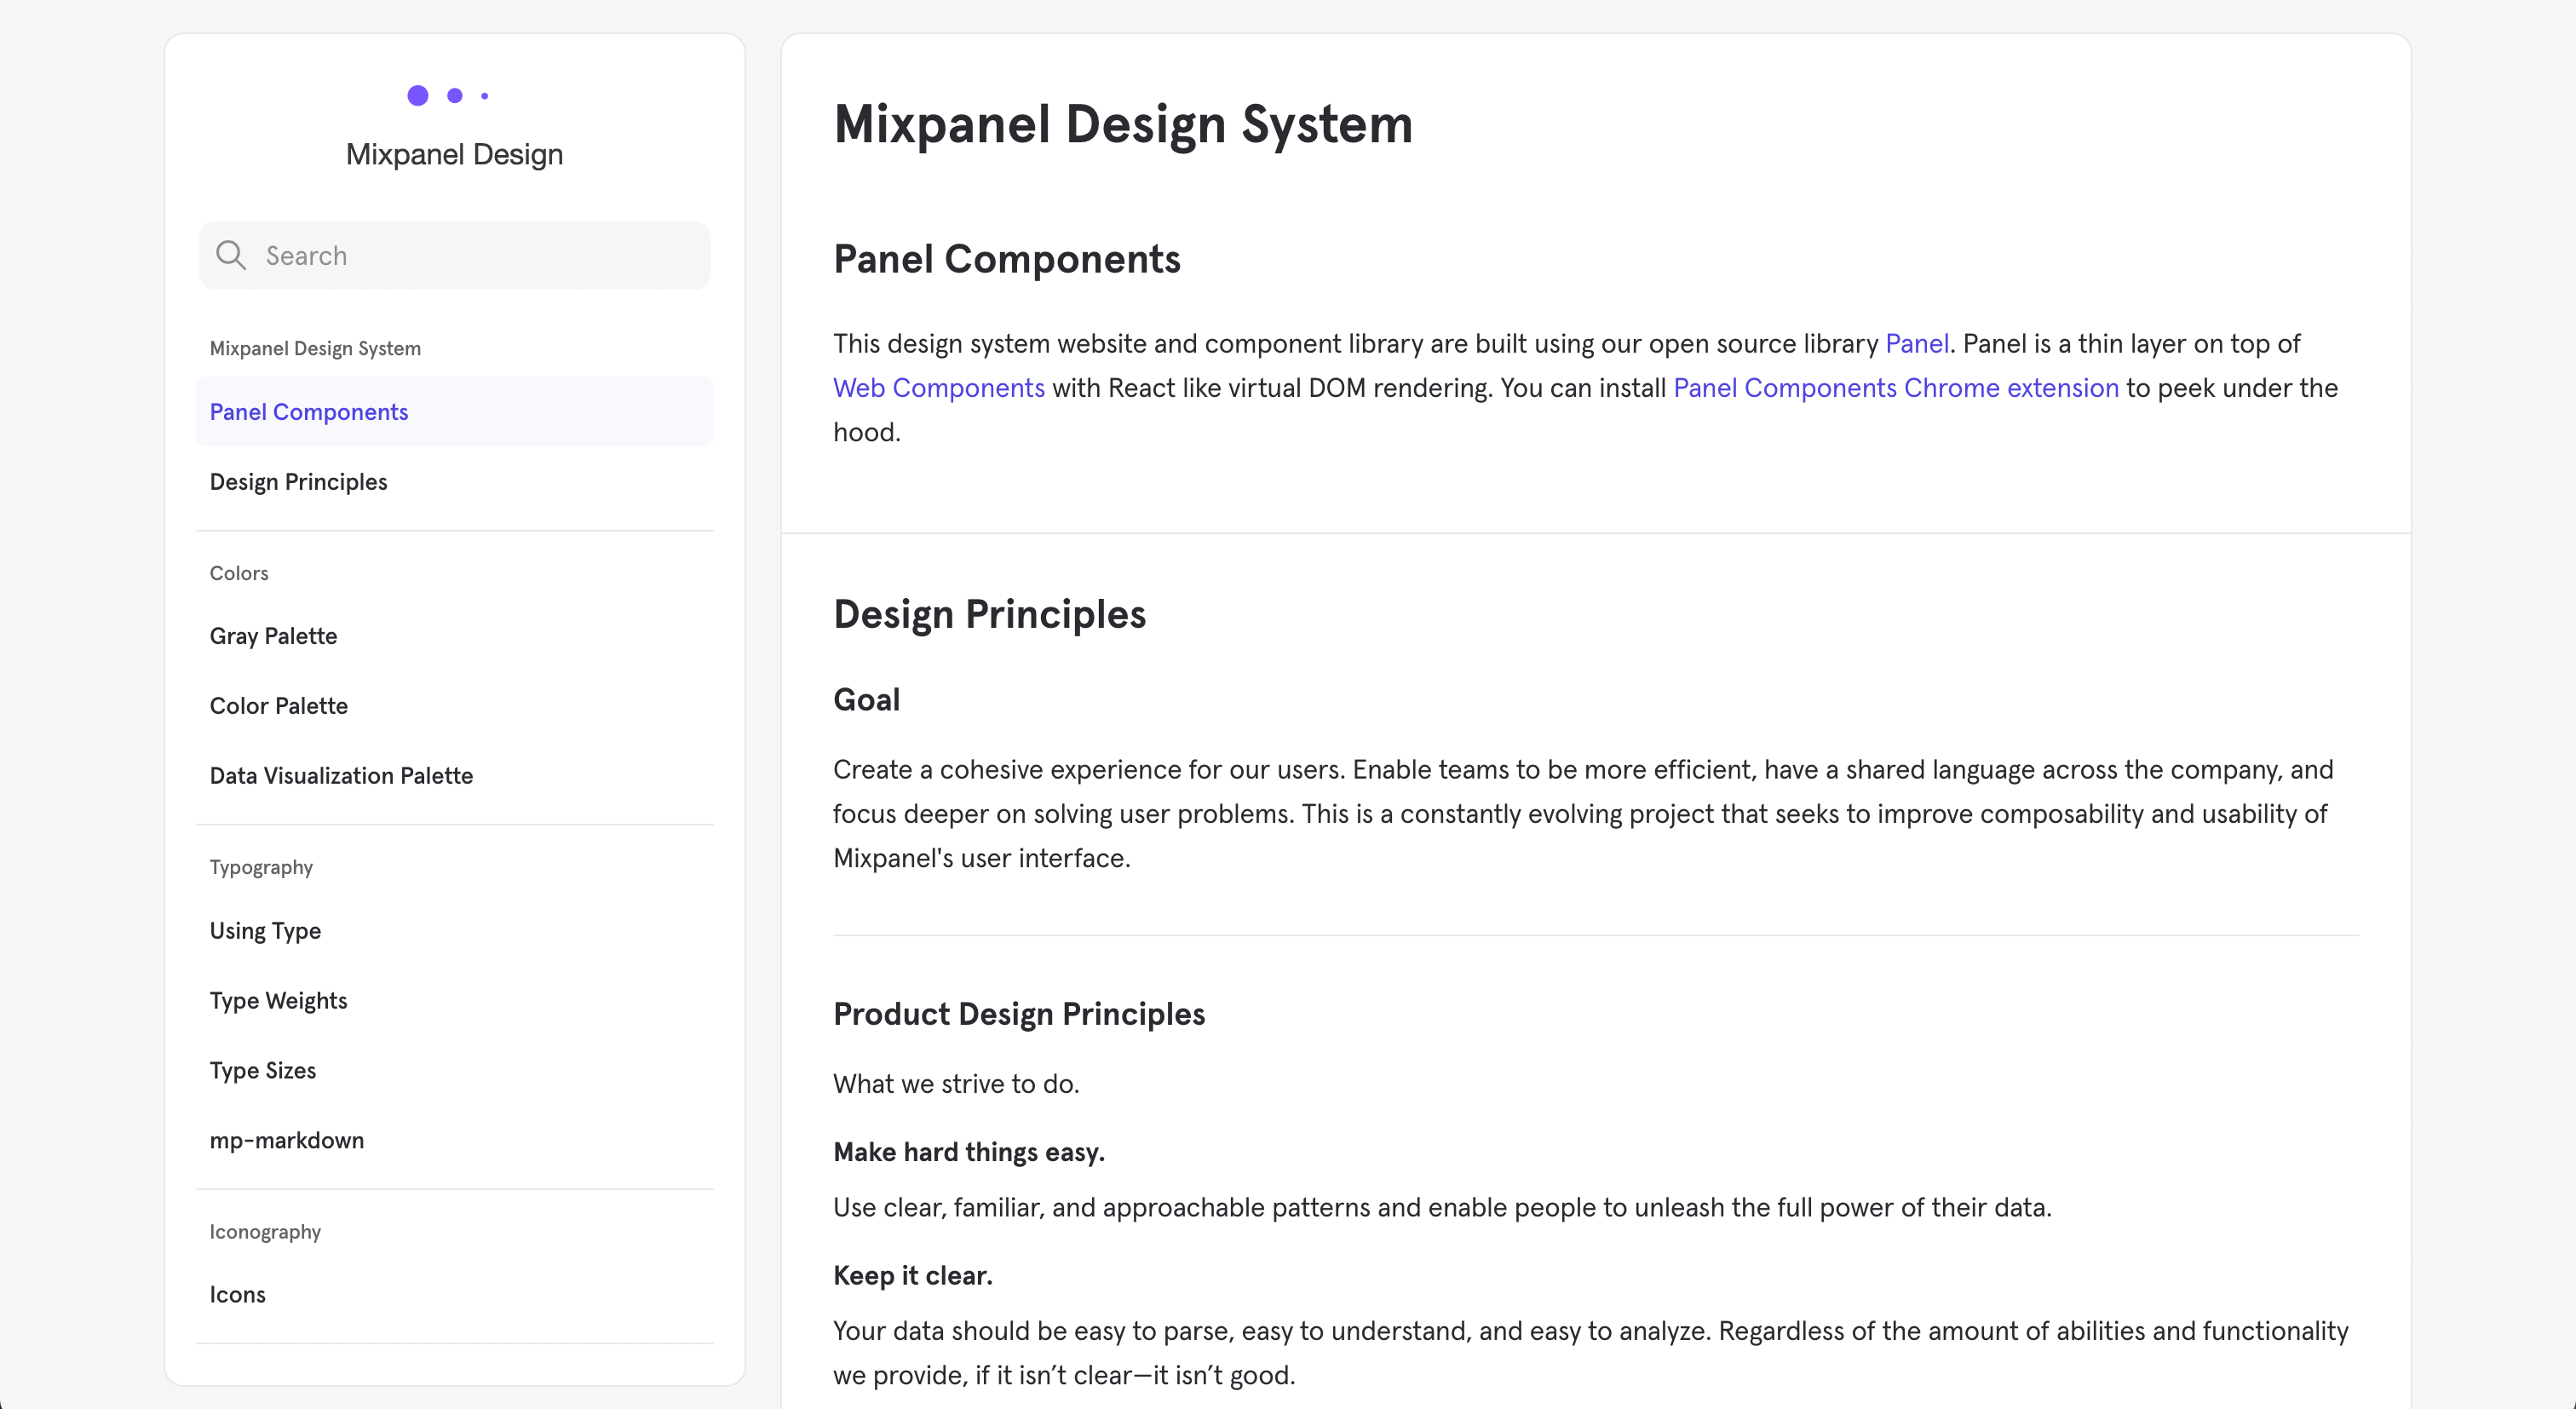Click the Iconography group label
This screenshot has width=2576, height=1409.
(265, 1232)
